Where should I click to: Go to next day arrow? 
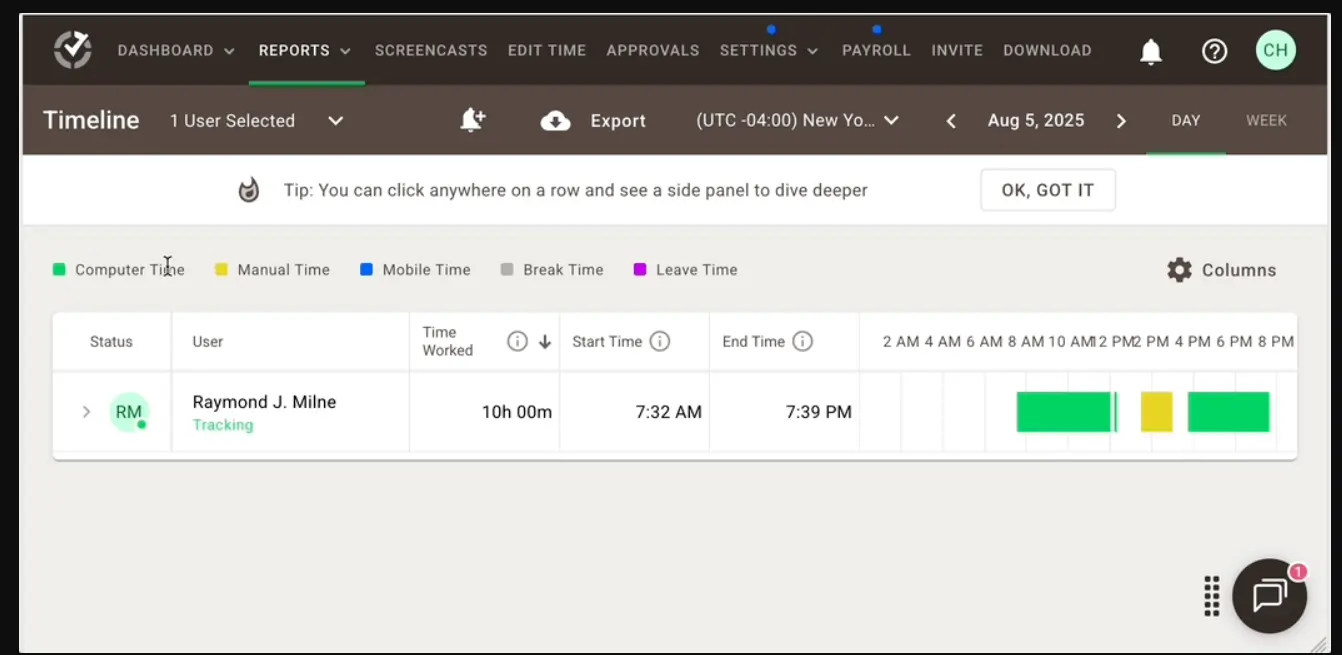pos(1121,121)
